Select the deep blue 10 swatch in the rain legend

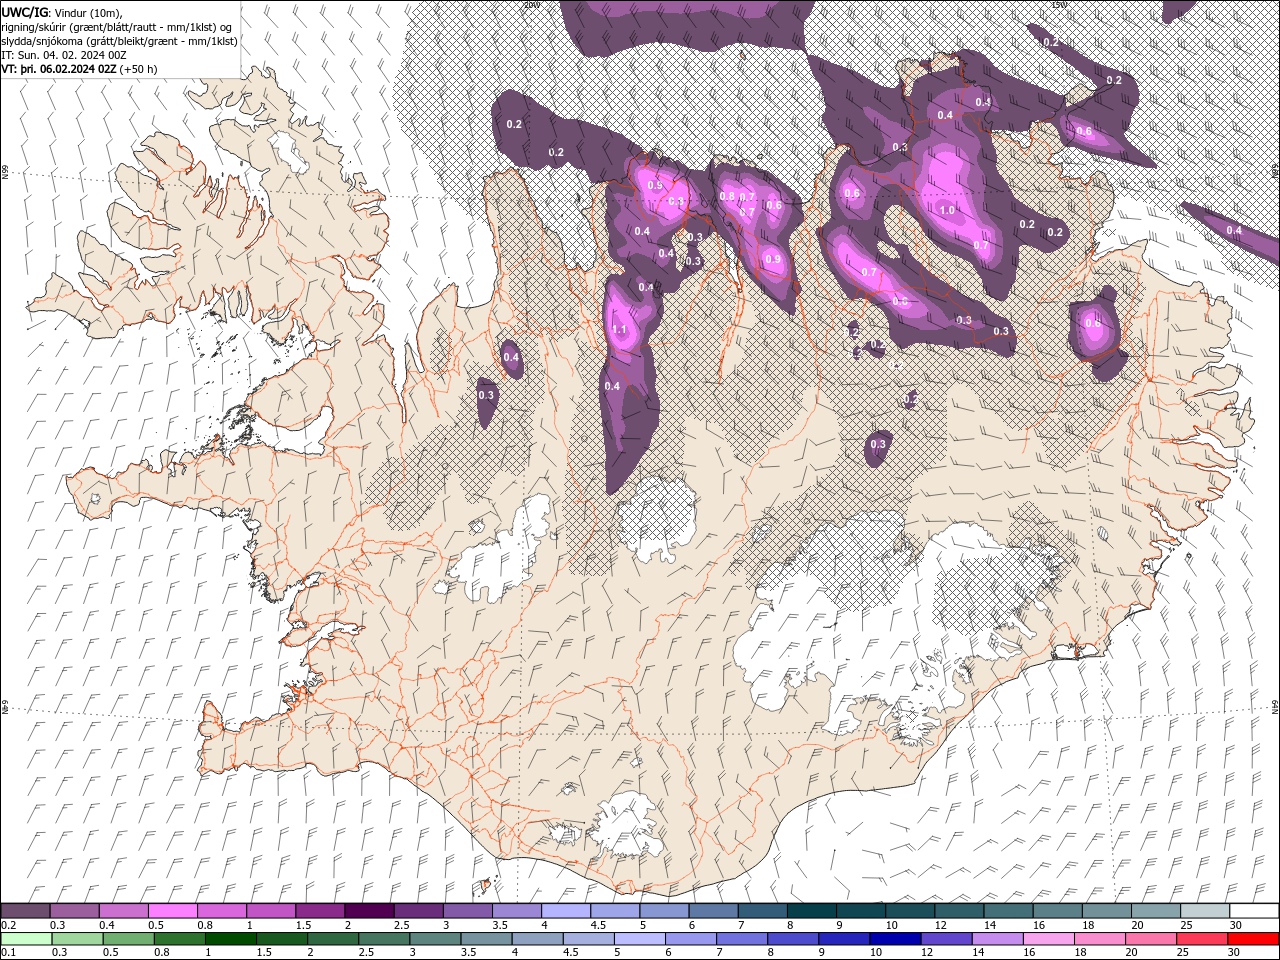897,939
